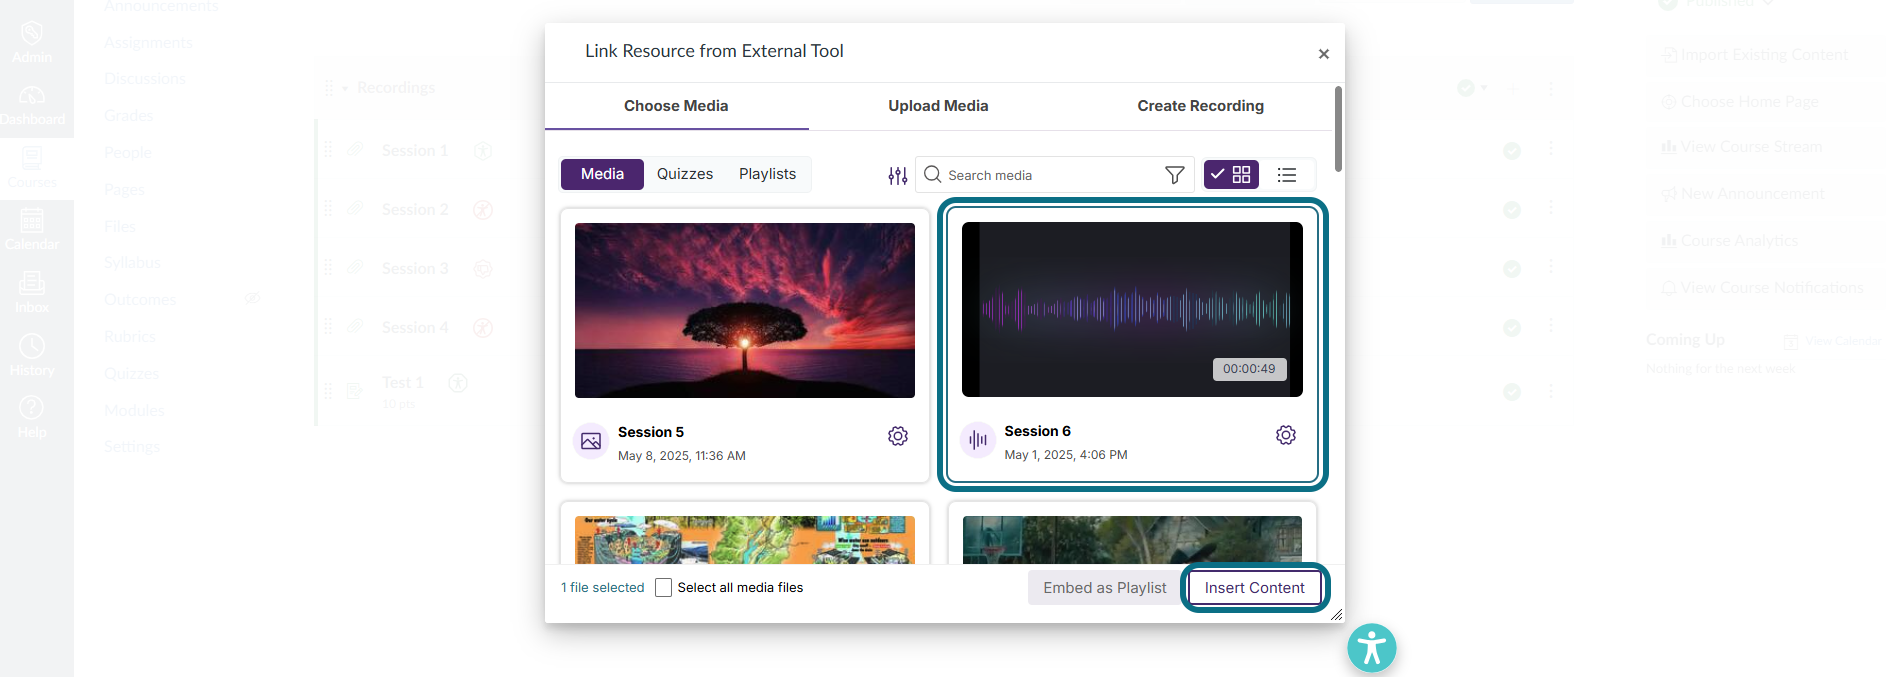Open Modules course link
Viewport: 1897px width, 677px height.
click(x=134, y=410)
